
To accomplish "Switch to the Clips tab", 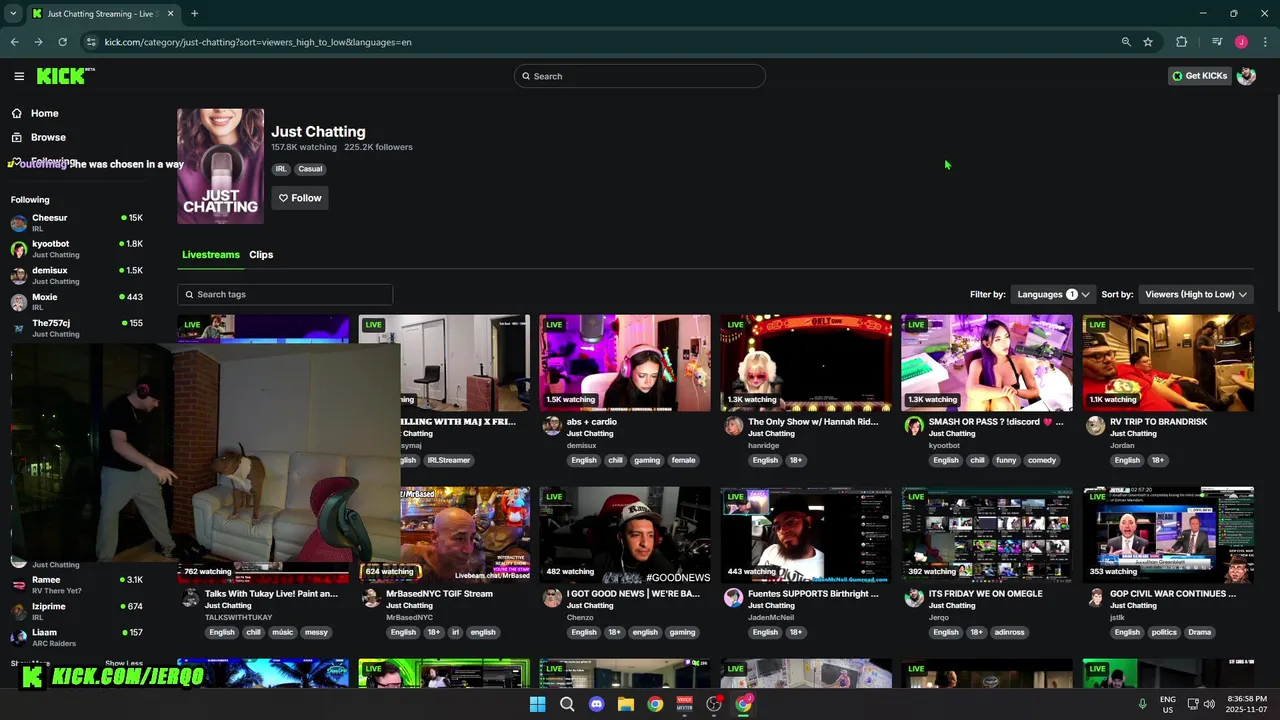I will click(261, 254).
